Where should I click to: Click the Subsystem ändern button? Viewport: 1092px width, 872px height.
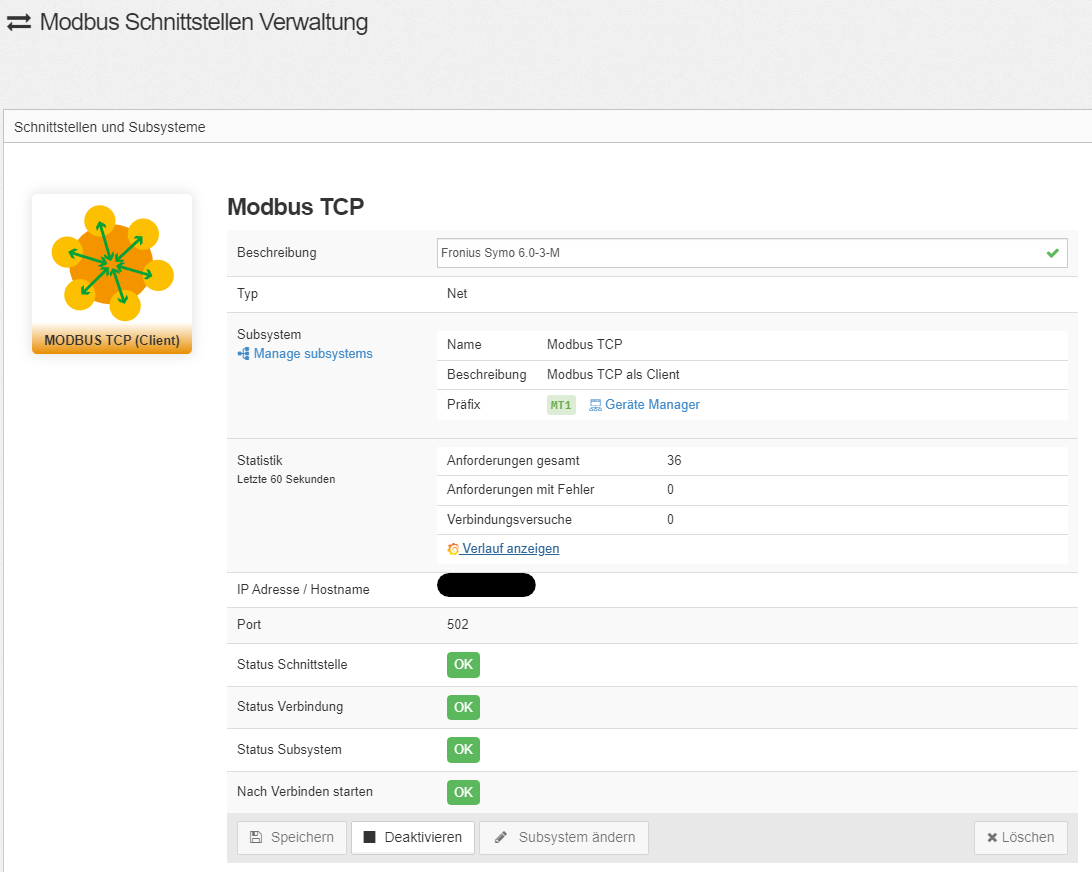point(564,838)
